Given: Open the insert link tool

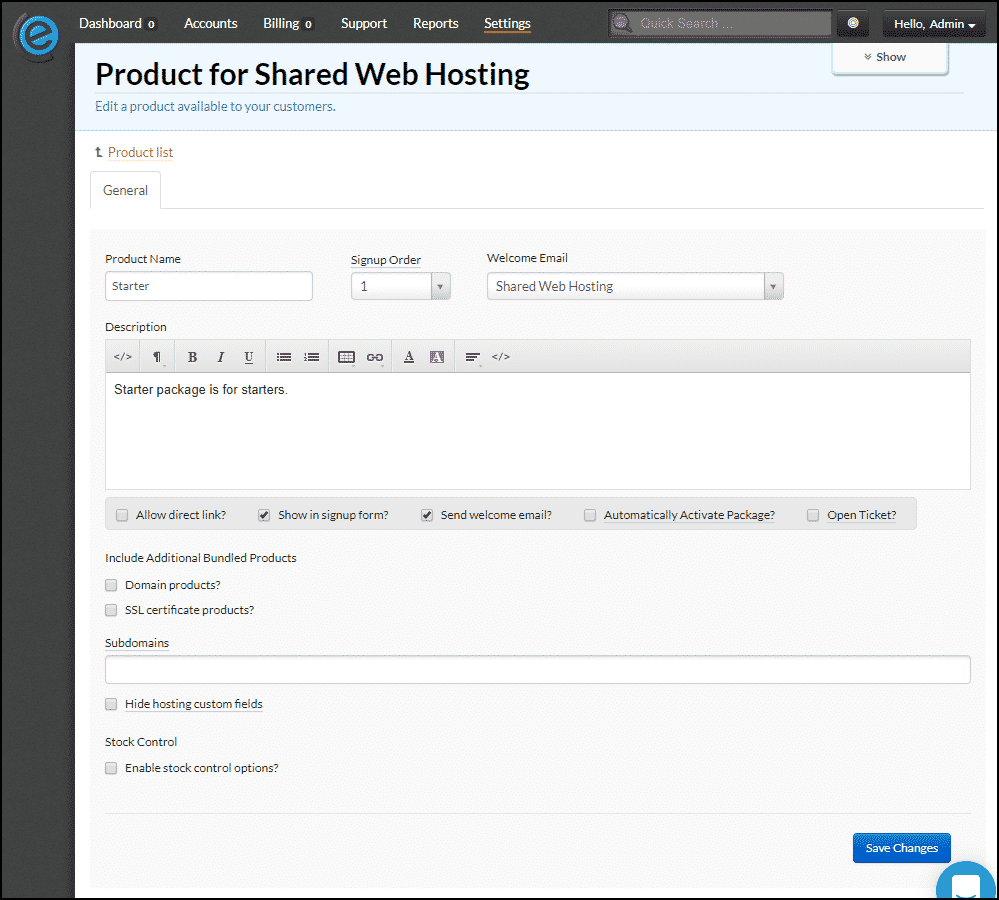Looking at the screenshot, I should coord(375,357).
